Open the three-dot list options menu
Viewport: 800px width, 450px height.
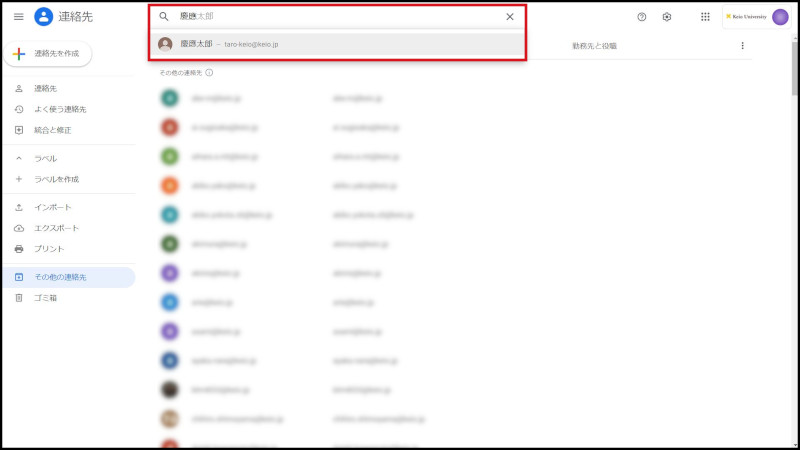pyautogui.click(x=742, y=46)
